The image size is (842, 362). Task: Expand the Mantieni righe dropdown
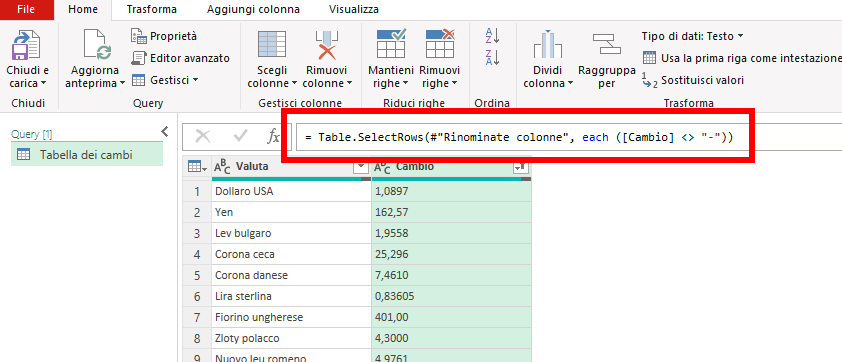(x=405, y=83)
